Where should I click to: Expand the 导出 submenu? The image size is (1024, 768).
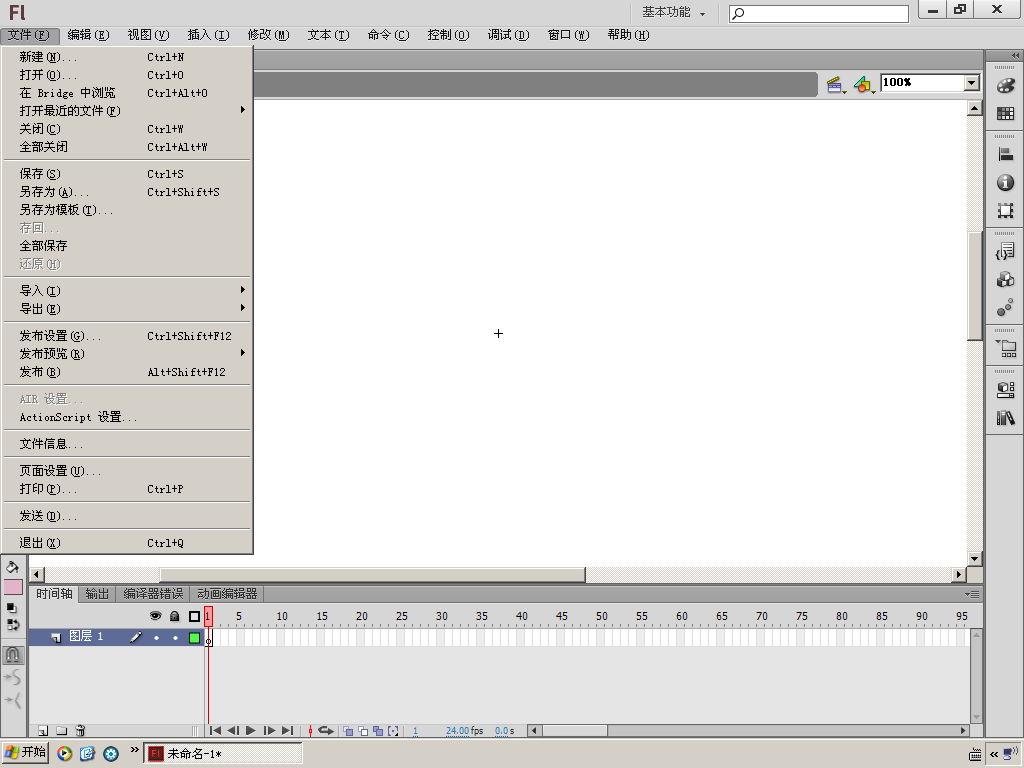pyautogui.click(x=128, y=309)
